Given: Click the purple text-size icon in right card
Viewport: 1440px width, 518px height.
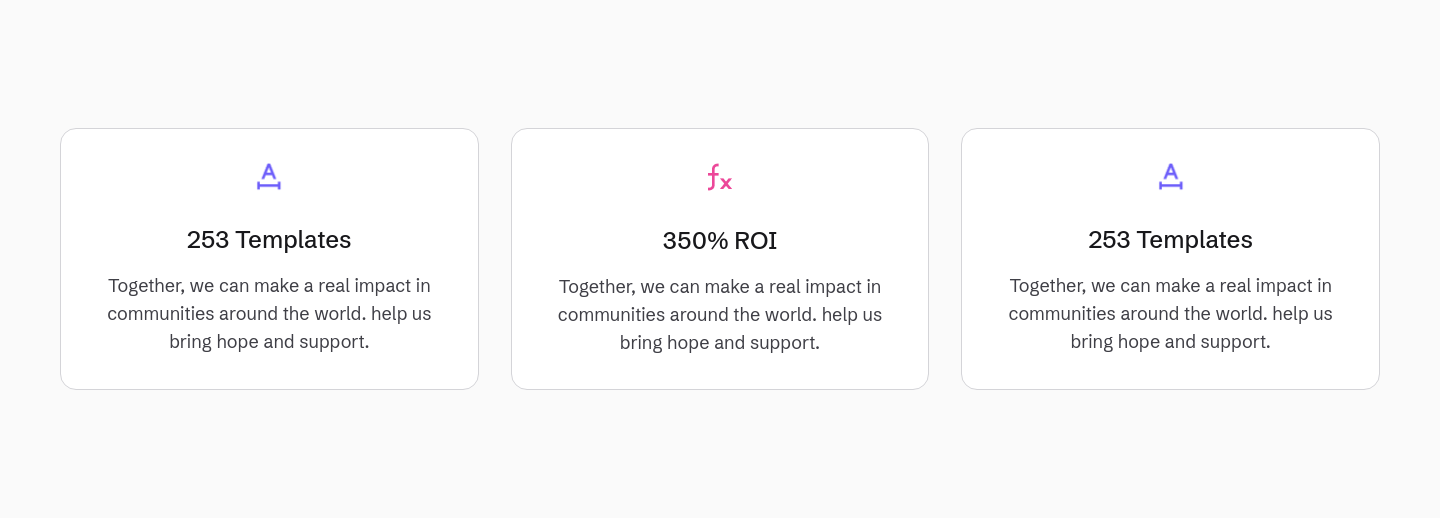Looking at the screenshot, I should [x=1170, y=177].
